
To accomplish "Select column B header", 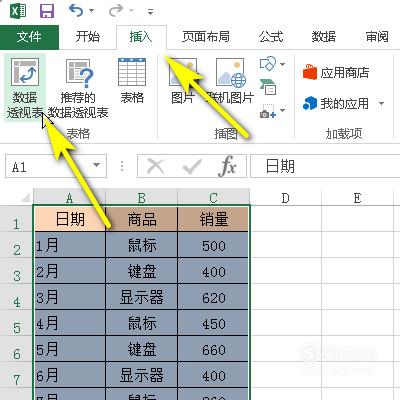I will click(x=142, y=198).
